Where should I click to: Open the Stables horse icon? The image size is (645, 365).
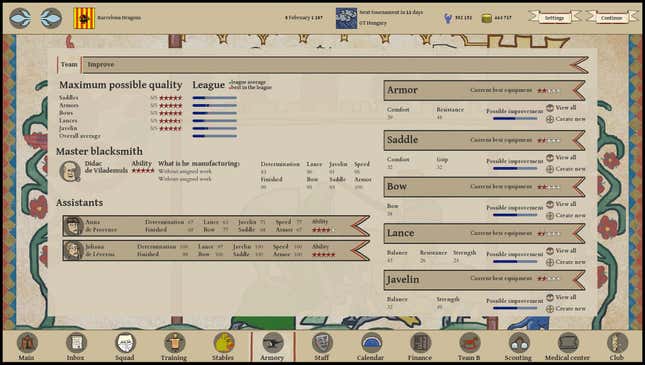pos(223,343)
